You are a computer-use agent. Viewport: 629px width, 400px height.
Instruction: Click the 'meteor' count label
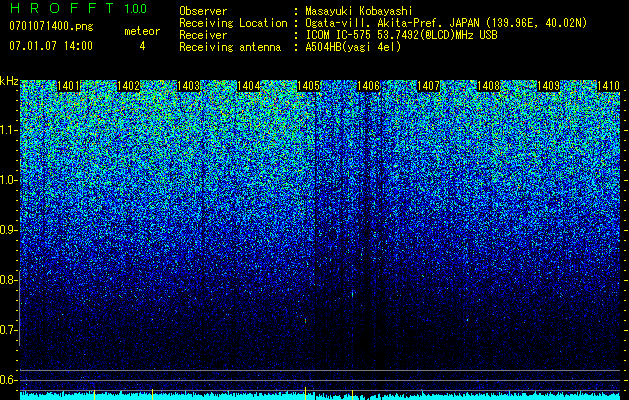pyautogui.click(x=142, y=31)
